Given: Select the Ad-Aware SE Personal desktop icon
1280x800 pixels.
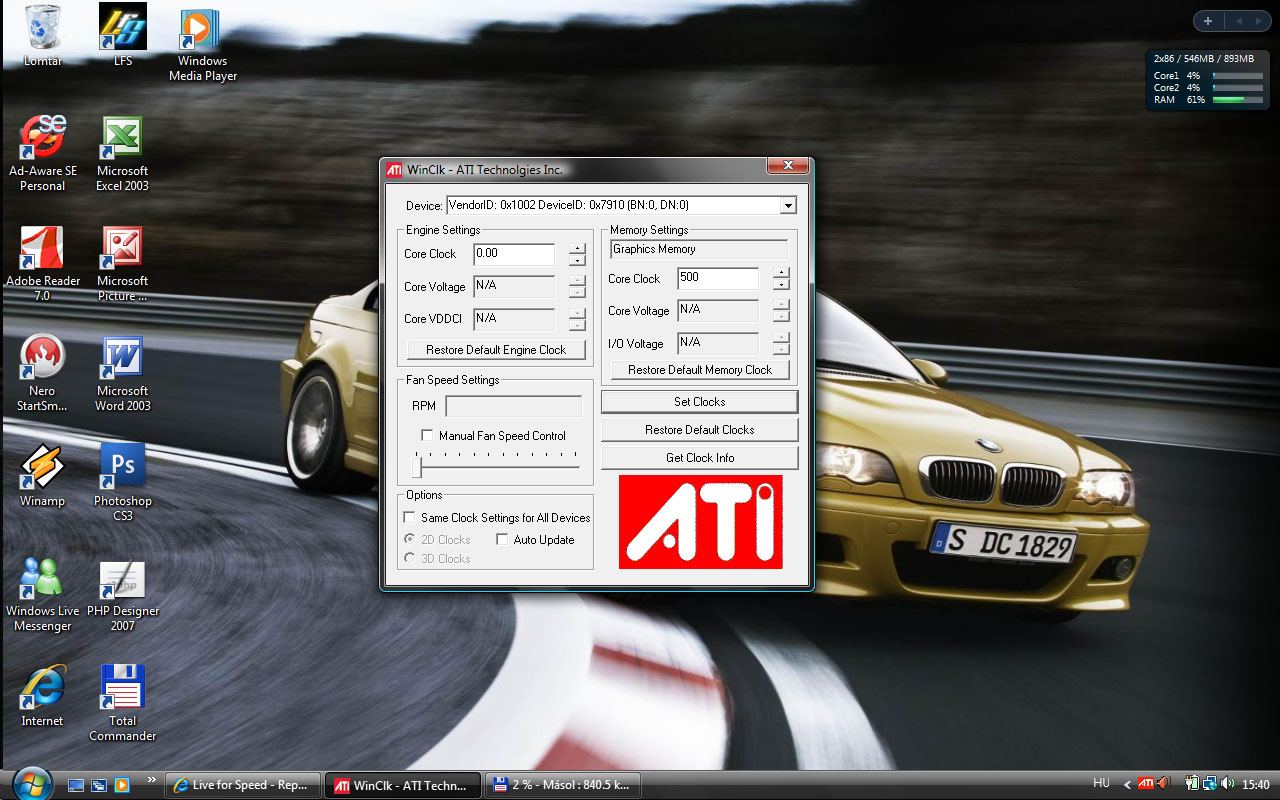Looking at the screenshot, I should pos(43,153).
